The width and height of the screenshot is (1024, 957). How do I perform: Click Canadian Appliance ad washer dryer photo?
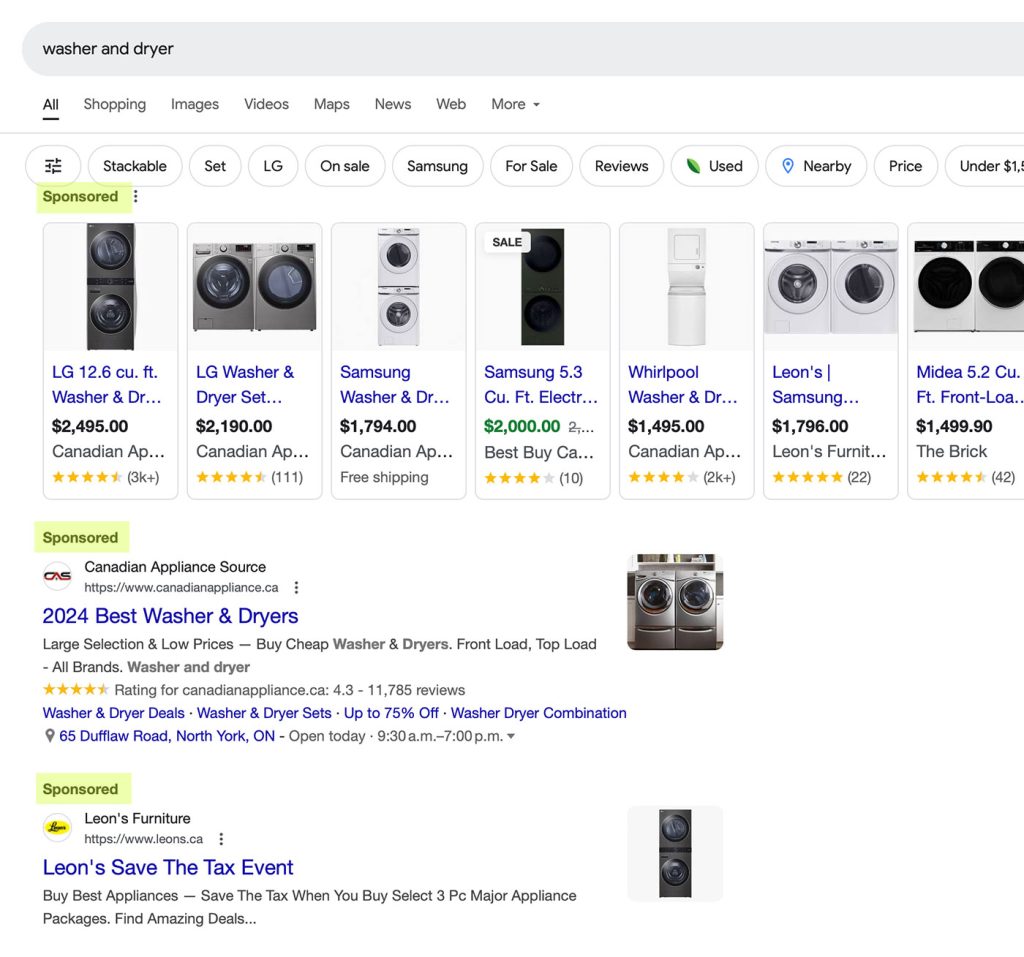675,602
